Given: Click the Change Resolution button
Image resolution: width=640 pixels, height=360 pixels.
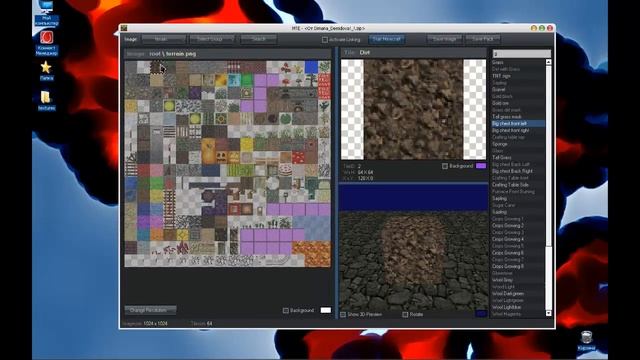Looking at the screenshot, I should pos(150,310).
